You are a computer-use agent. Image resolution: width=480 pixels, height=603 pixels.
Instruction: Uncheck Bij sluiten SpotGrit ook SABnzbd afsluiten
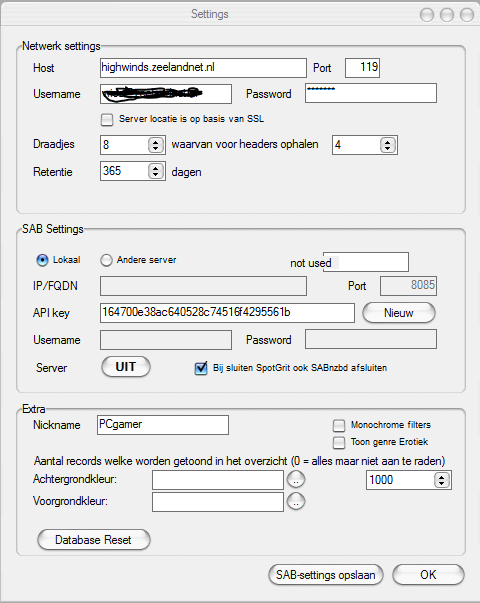point(201,368)
